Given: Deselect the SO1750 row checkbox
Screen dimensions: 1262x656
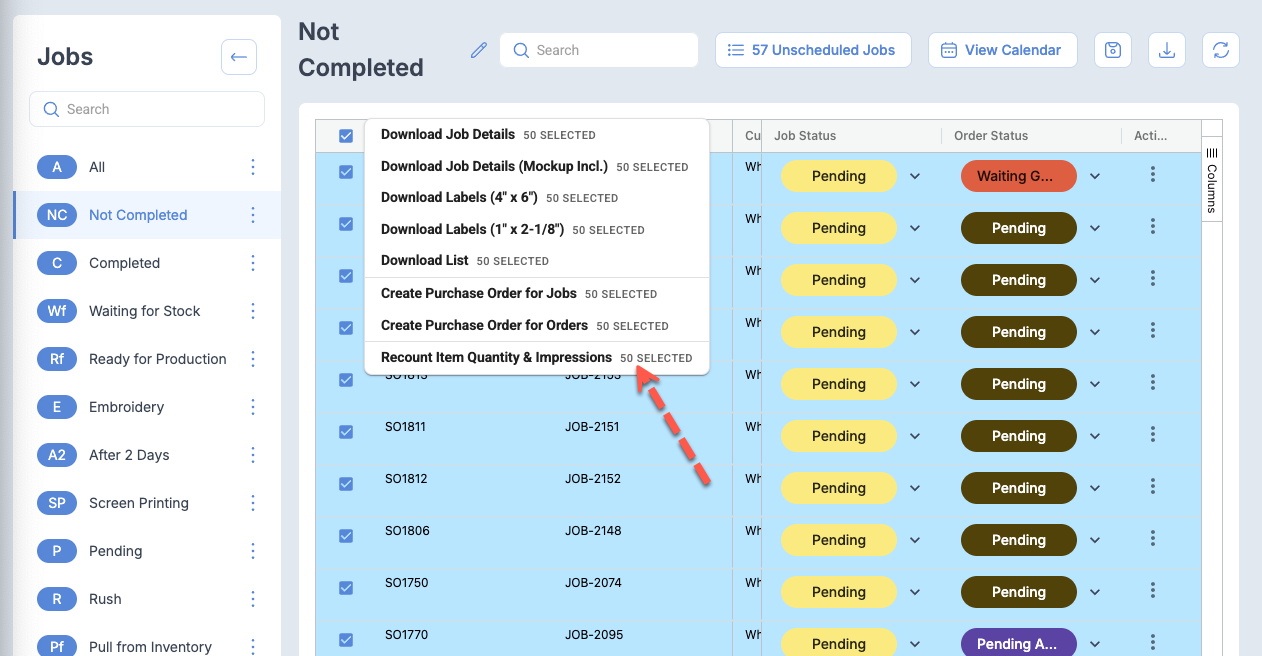Looking at the screenshot, I should click(346, 588).
